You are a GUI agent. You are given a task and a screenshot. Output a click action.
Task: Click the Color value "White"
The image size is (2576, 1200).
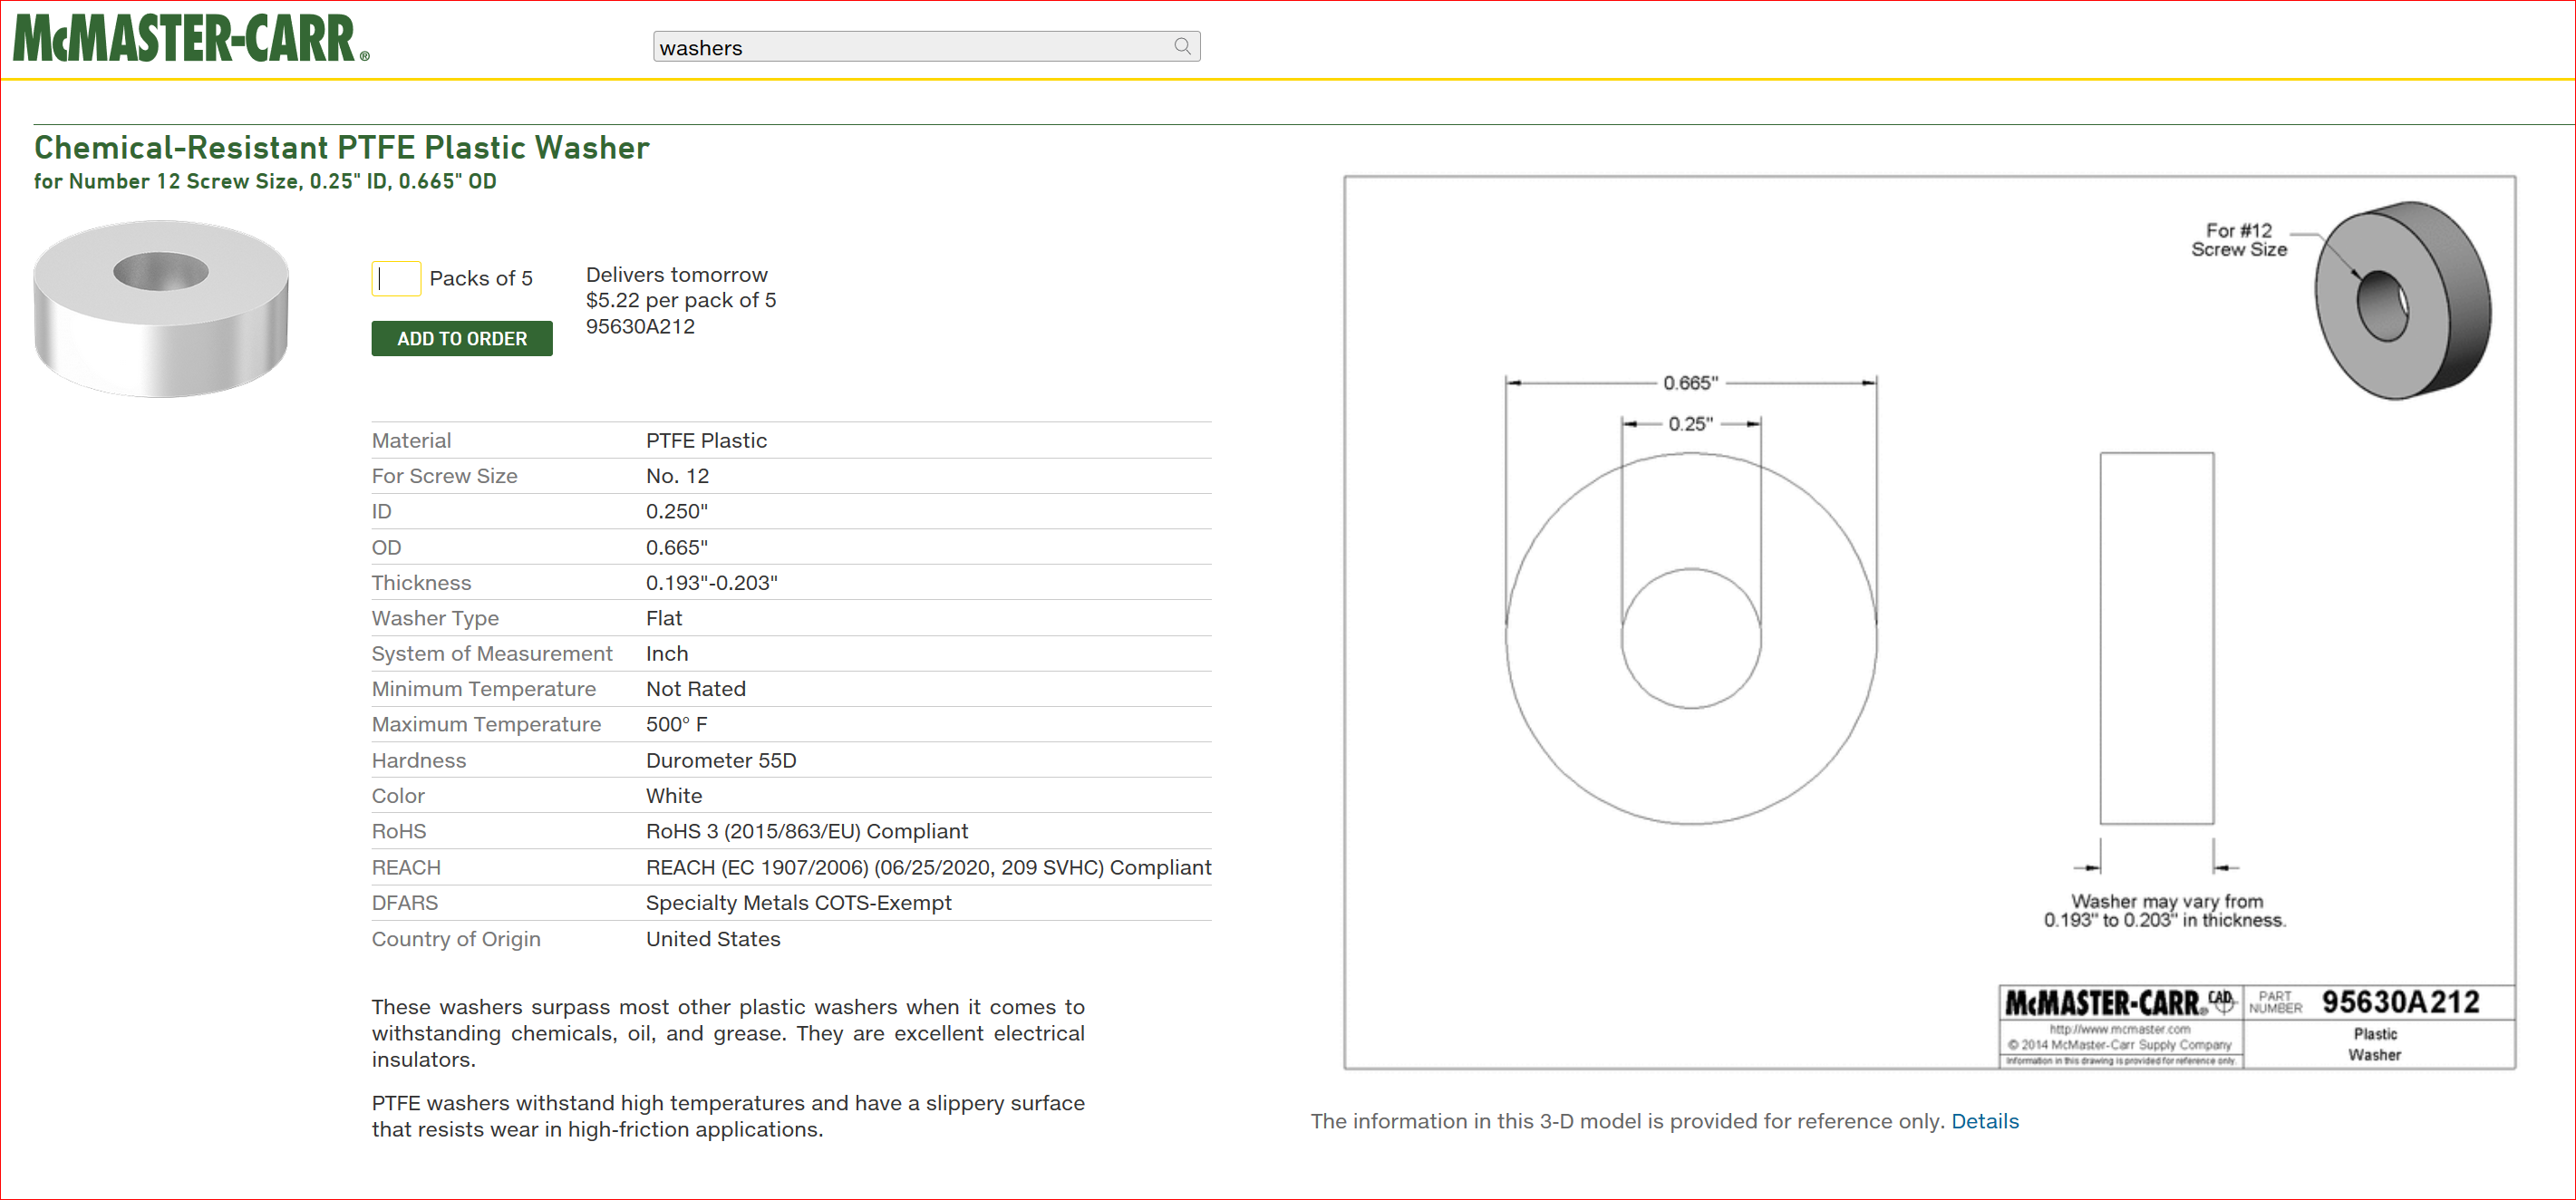coord(674,796)
